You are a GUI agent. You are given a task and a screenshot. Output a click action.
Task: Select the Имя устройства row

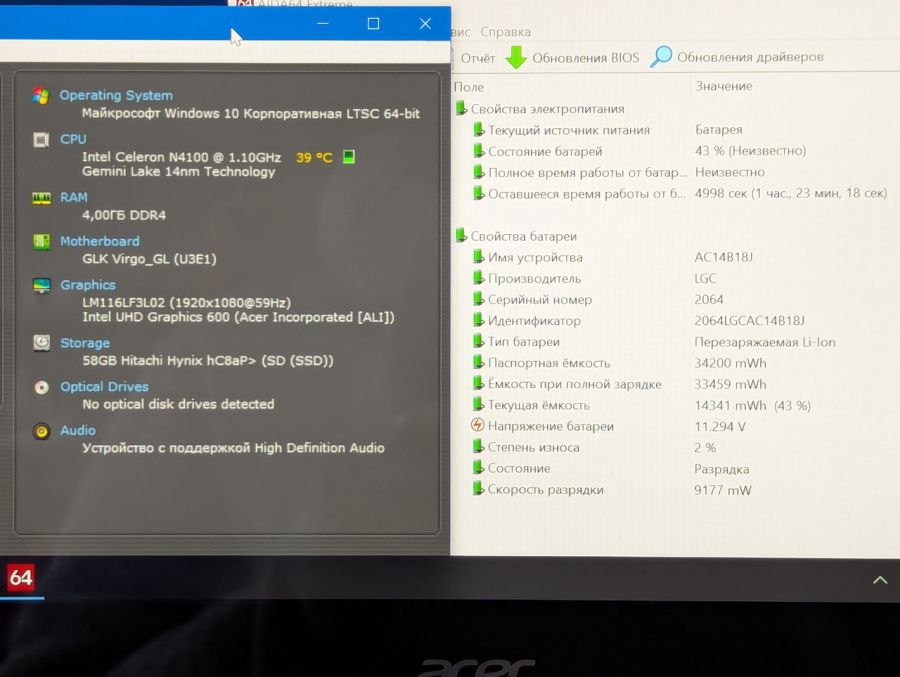pos(612,257)
